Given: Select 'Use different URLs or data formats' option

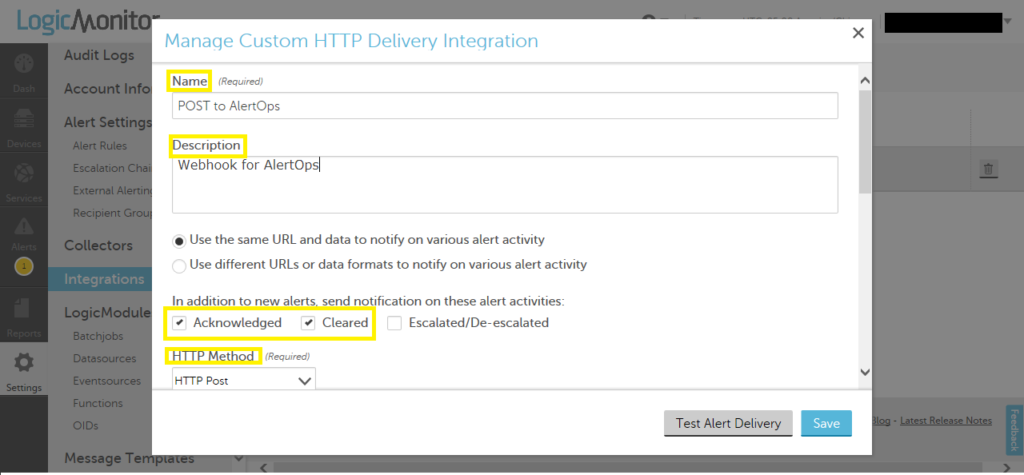Looking at the screenshot, I should (179, 265).
